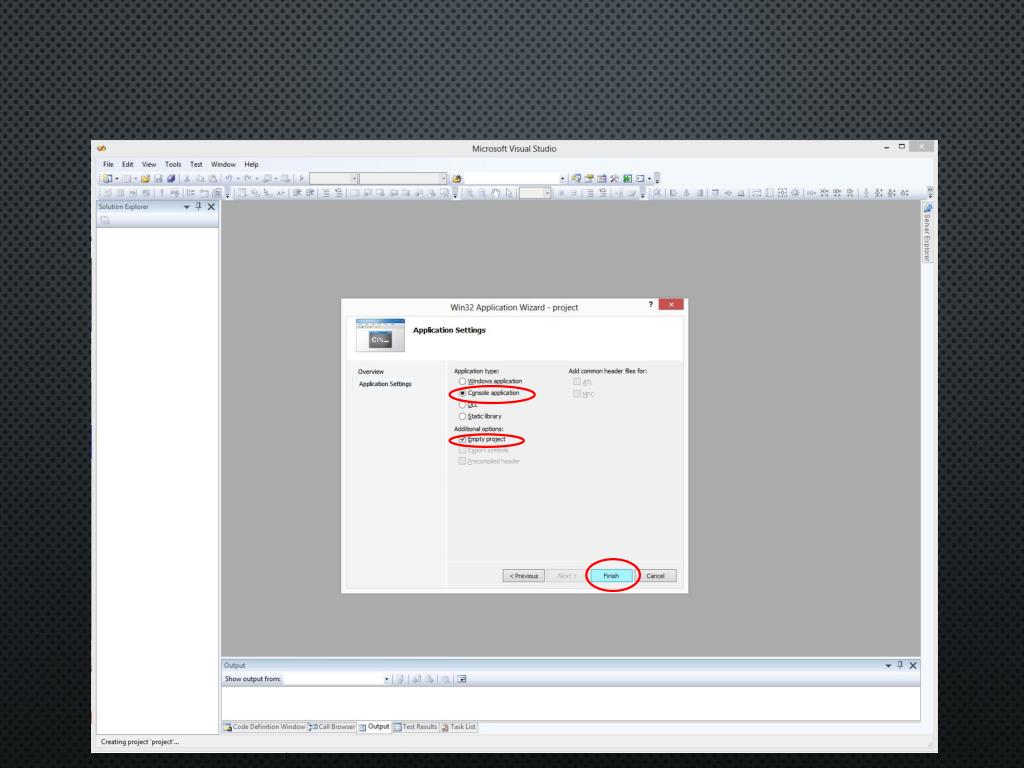Click the Open File folder icon
This screenshot has width=1024, height=768.
pos(145,178)
